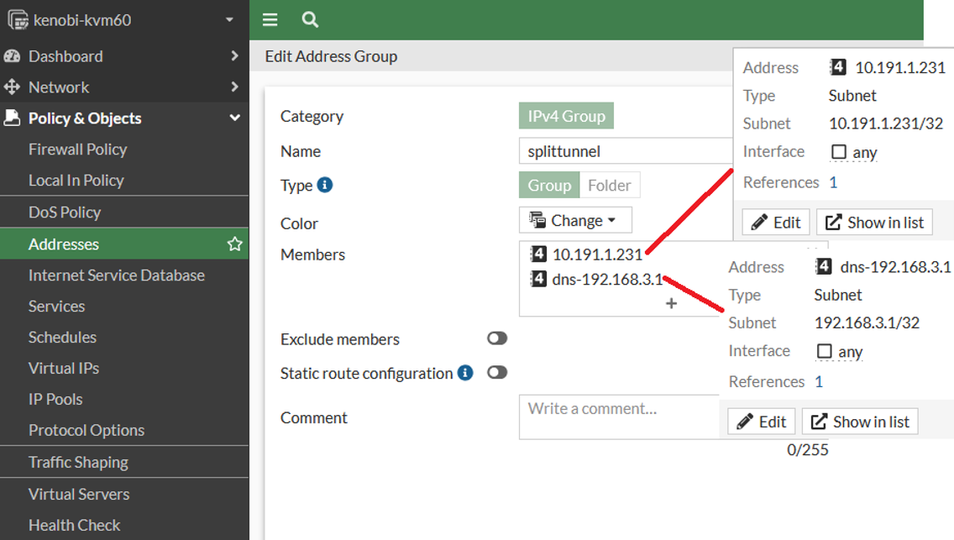Toggle Exclude members switch
The image size is (954, 540).
click(x=497, y=339)
